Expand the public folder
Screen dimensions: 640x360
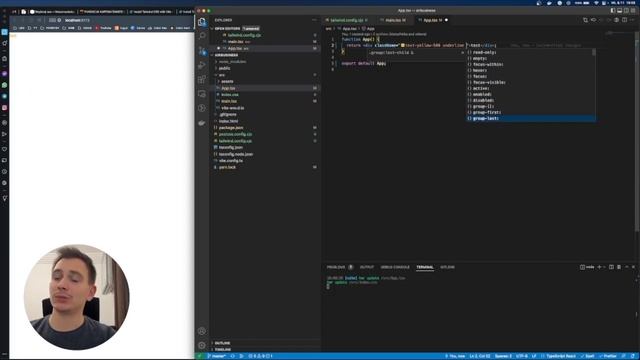coord(224,68)
